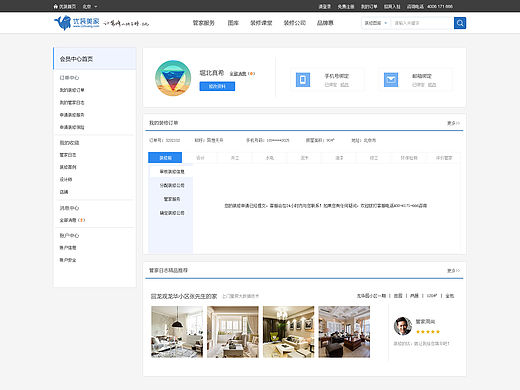Click the merchant entry link in top bar
This screenshot has height=390, width=520.
[392, 6]
